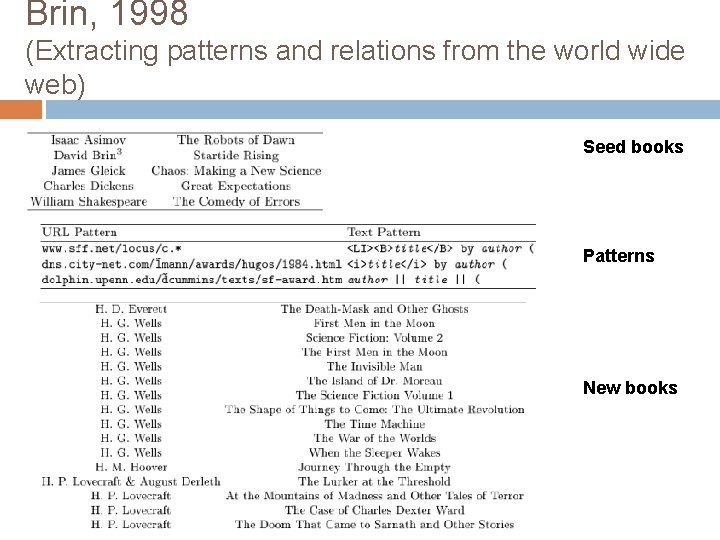Click 'Journey Through the Empty' title
This screenshot has width=720, height=540.
pyautogui.click(x=374, y=467)
